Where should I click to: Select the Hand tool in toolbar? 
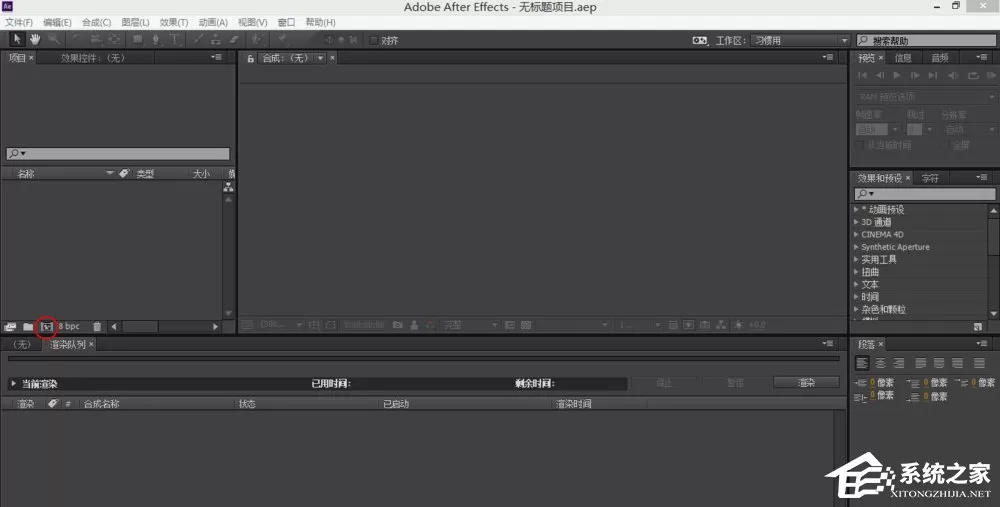tap(34, 40)
